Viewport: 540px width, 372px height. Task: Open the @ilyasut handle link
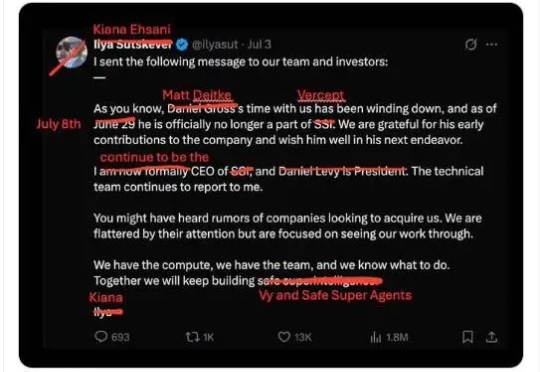tap(215, 44)
